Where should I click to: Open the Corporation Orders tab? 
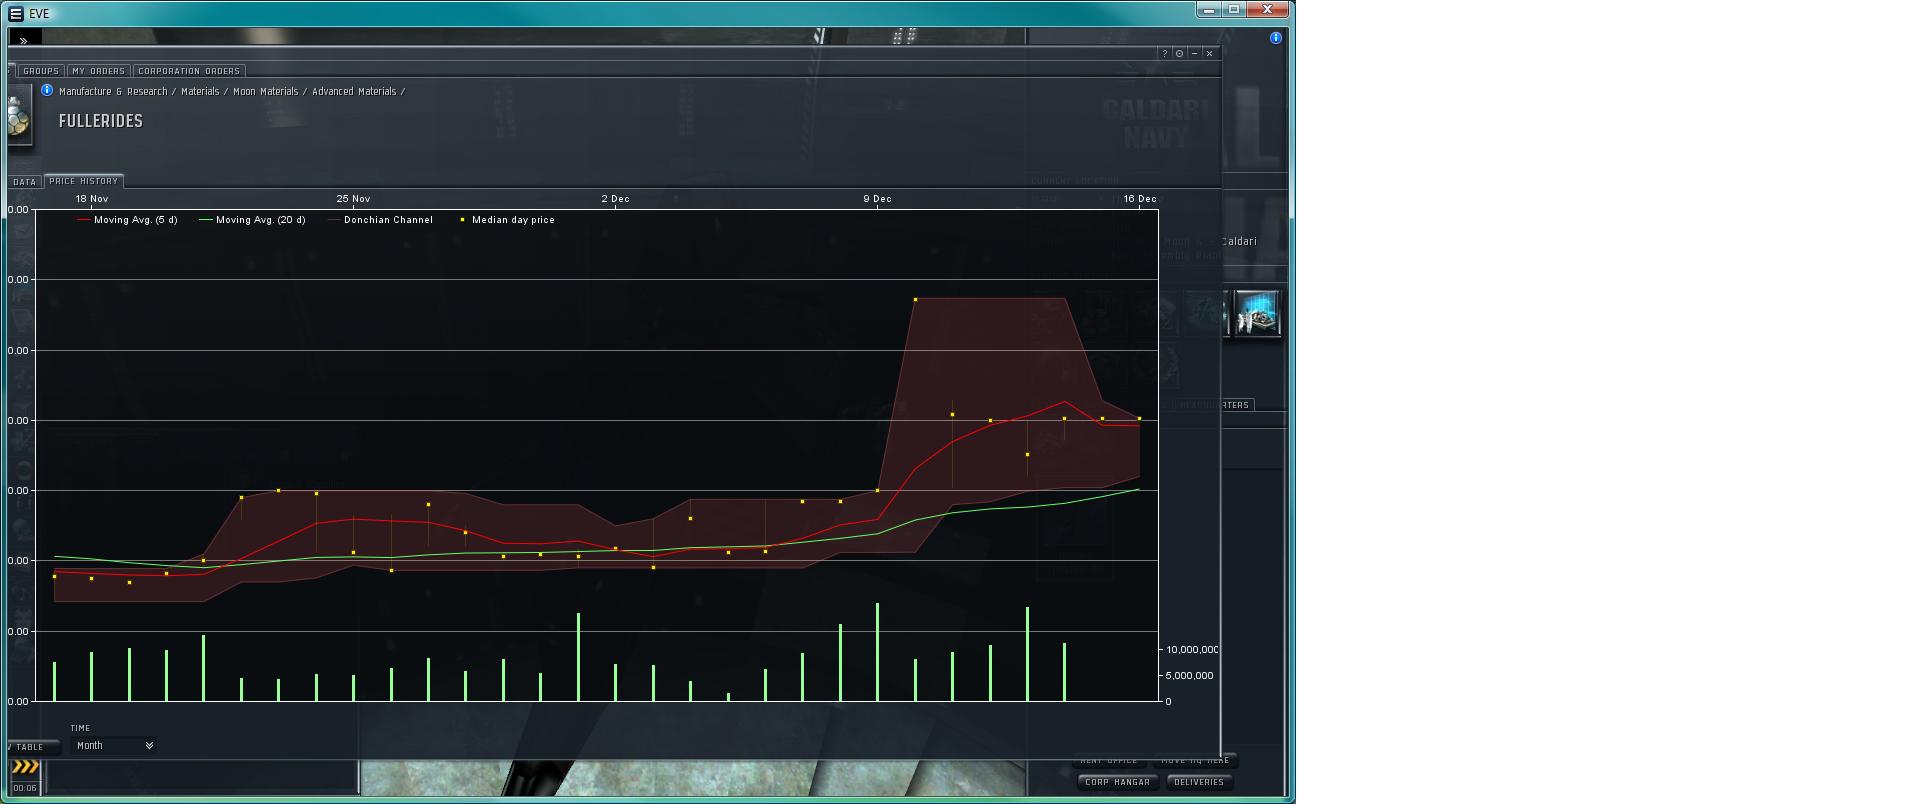(x=189, y=71)
